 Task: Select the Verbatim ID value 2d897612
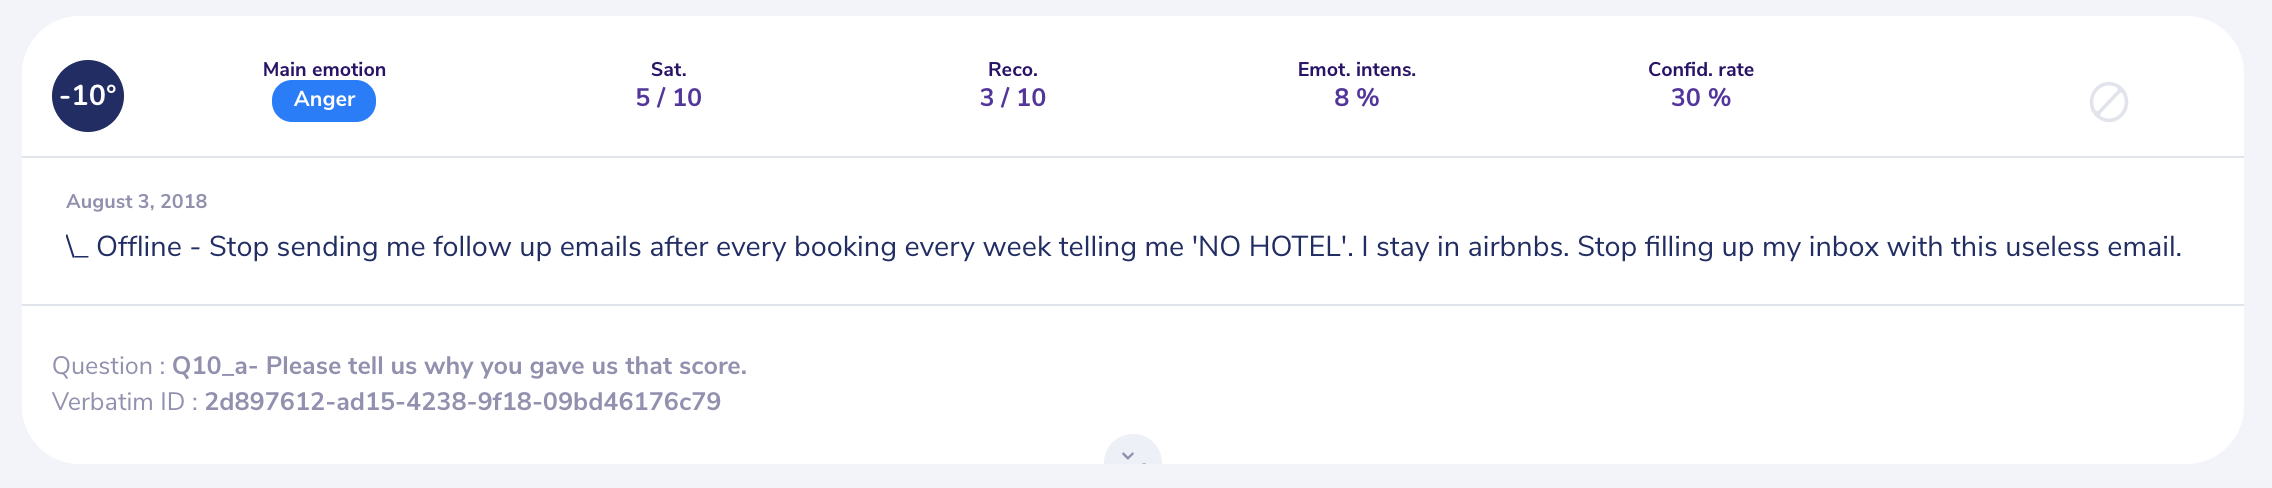pos(462,402)
